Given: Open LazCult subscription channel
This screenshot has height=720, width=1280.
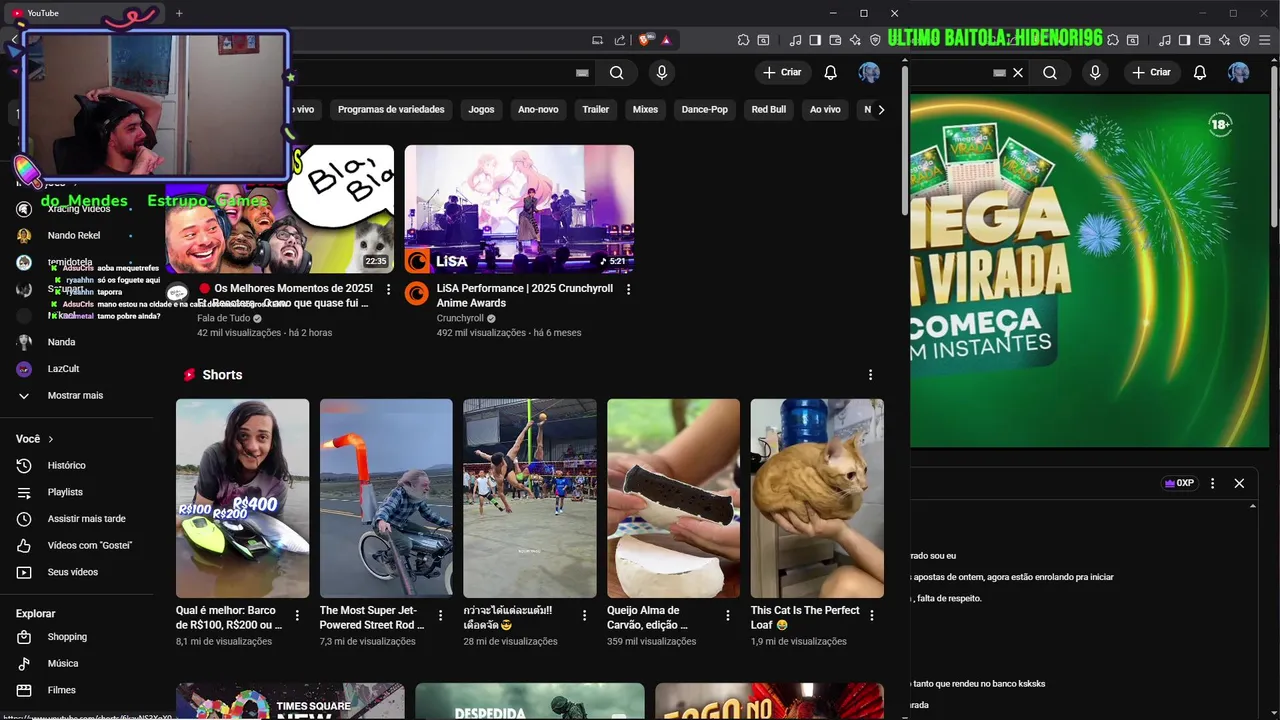Looking at the screenshot, I should pos(63,369).
